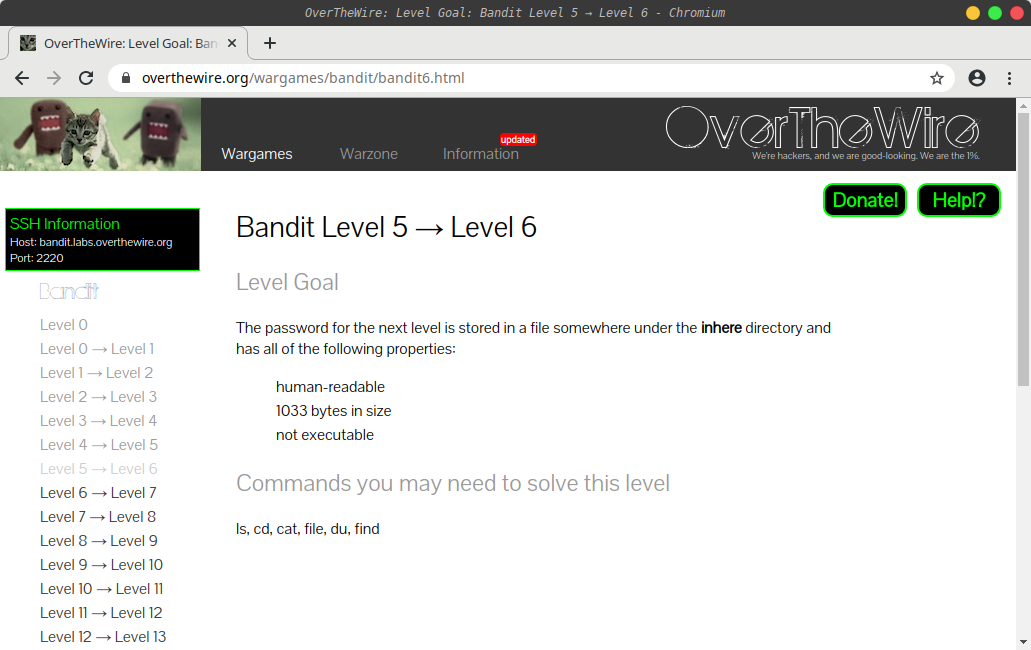Open Level 2 → Level 3 link

(x=98, y=397)
